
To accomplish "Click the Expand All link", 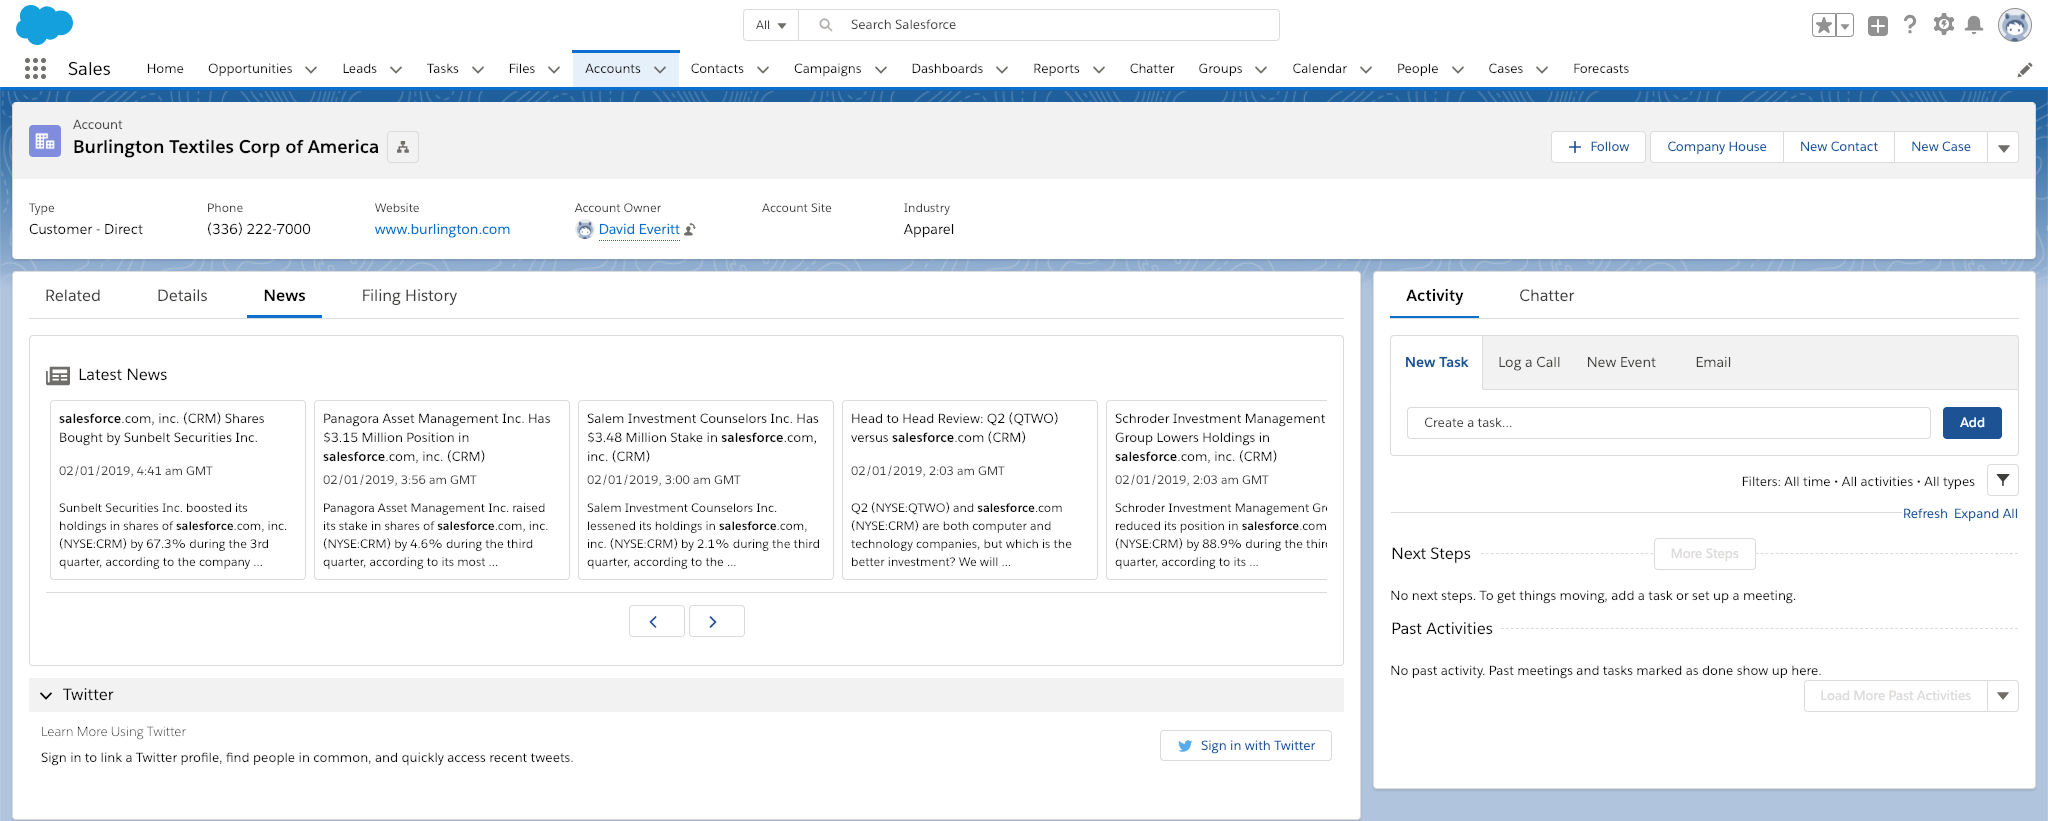I will pyautogui.click(x=1986, y=514).
